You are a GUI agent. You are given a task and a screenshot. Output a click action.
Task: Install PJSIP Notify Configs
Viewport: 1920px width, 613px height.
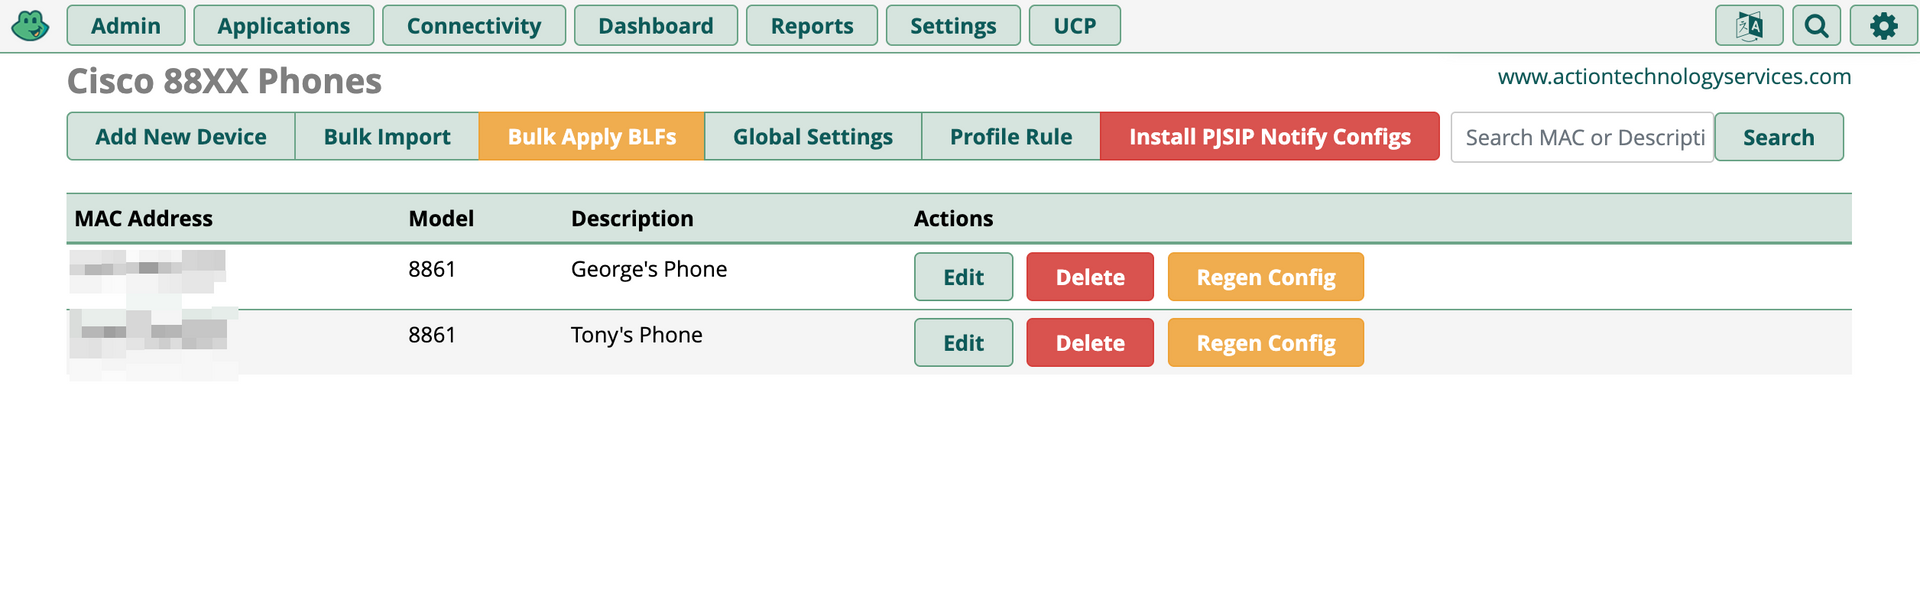(x=1270, y=137)
